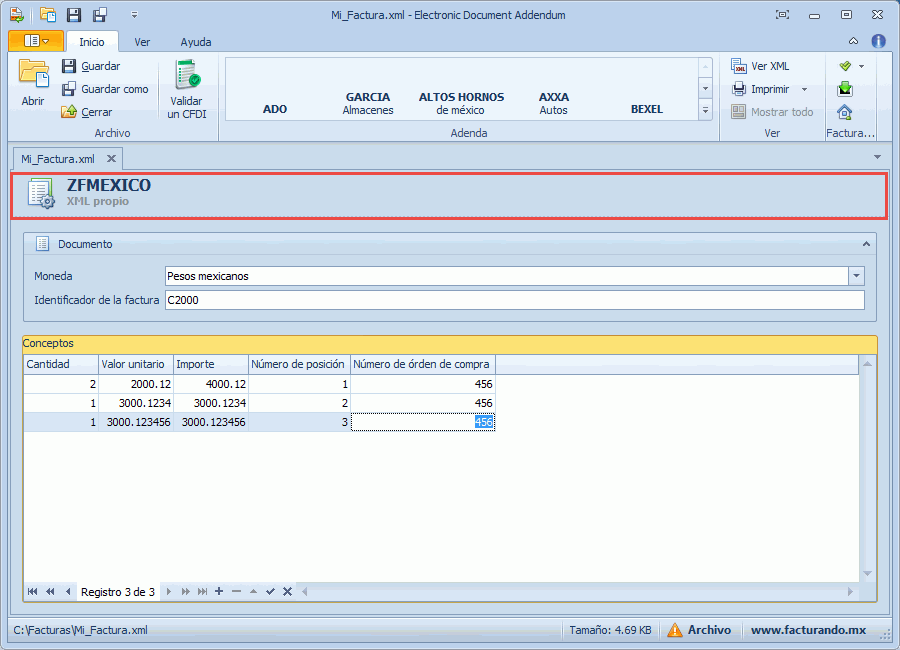900x650 pixels.
Task: Click the green checkmark Facturando icon
Action: (845, 66)
